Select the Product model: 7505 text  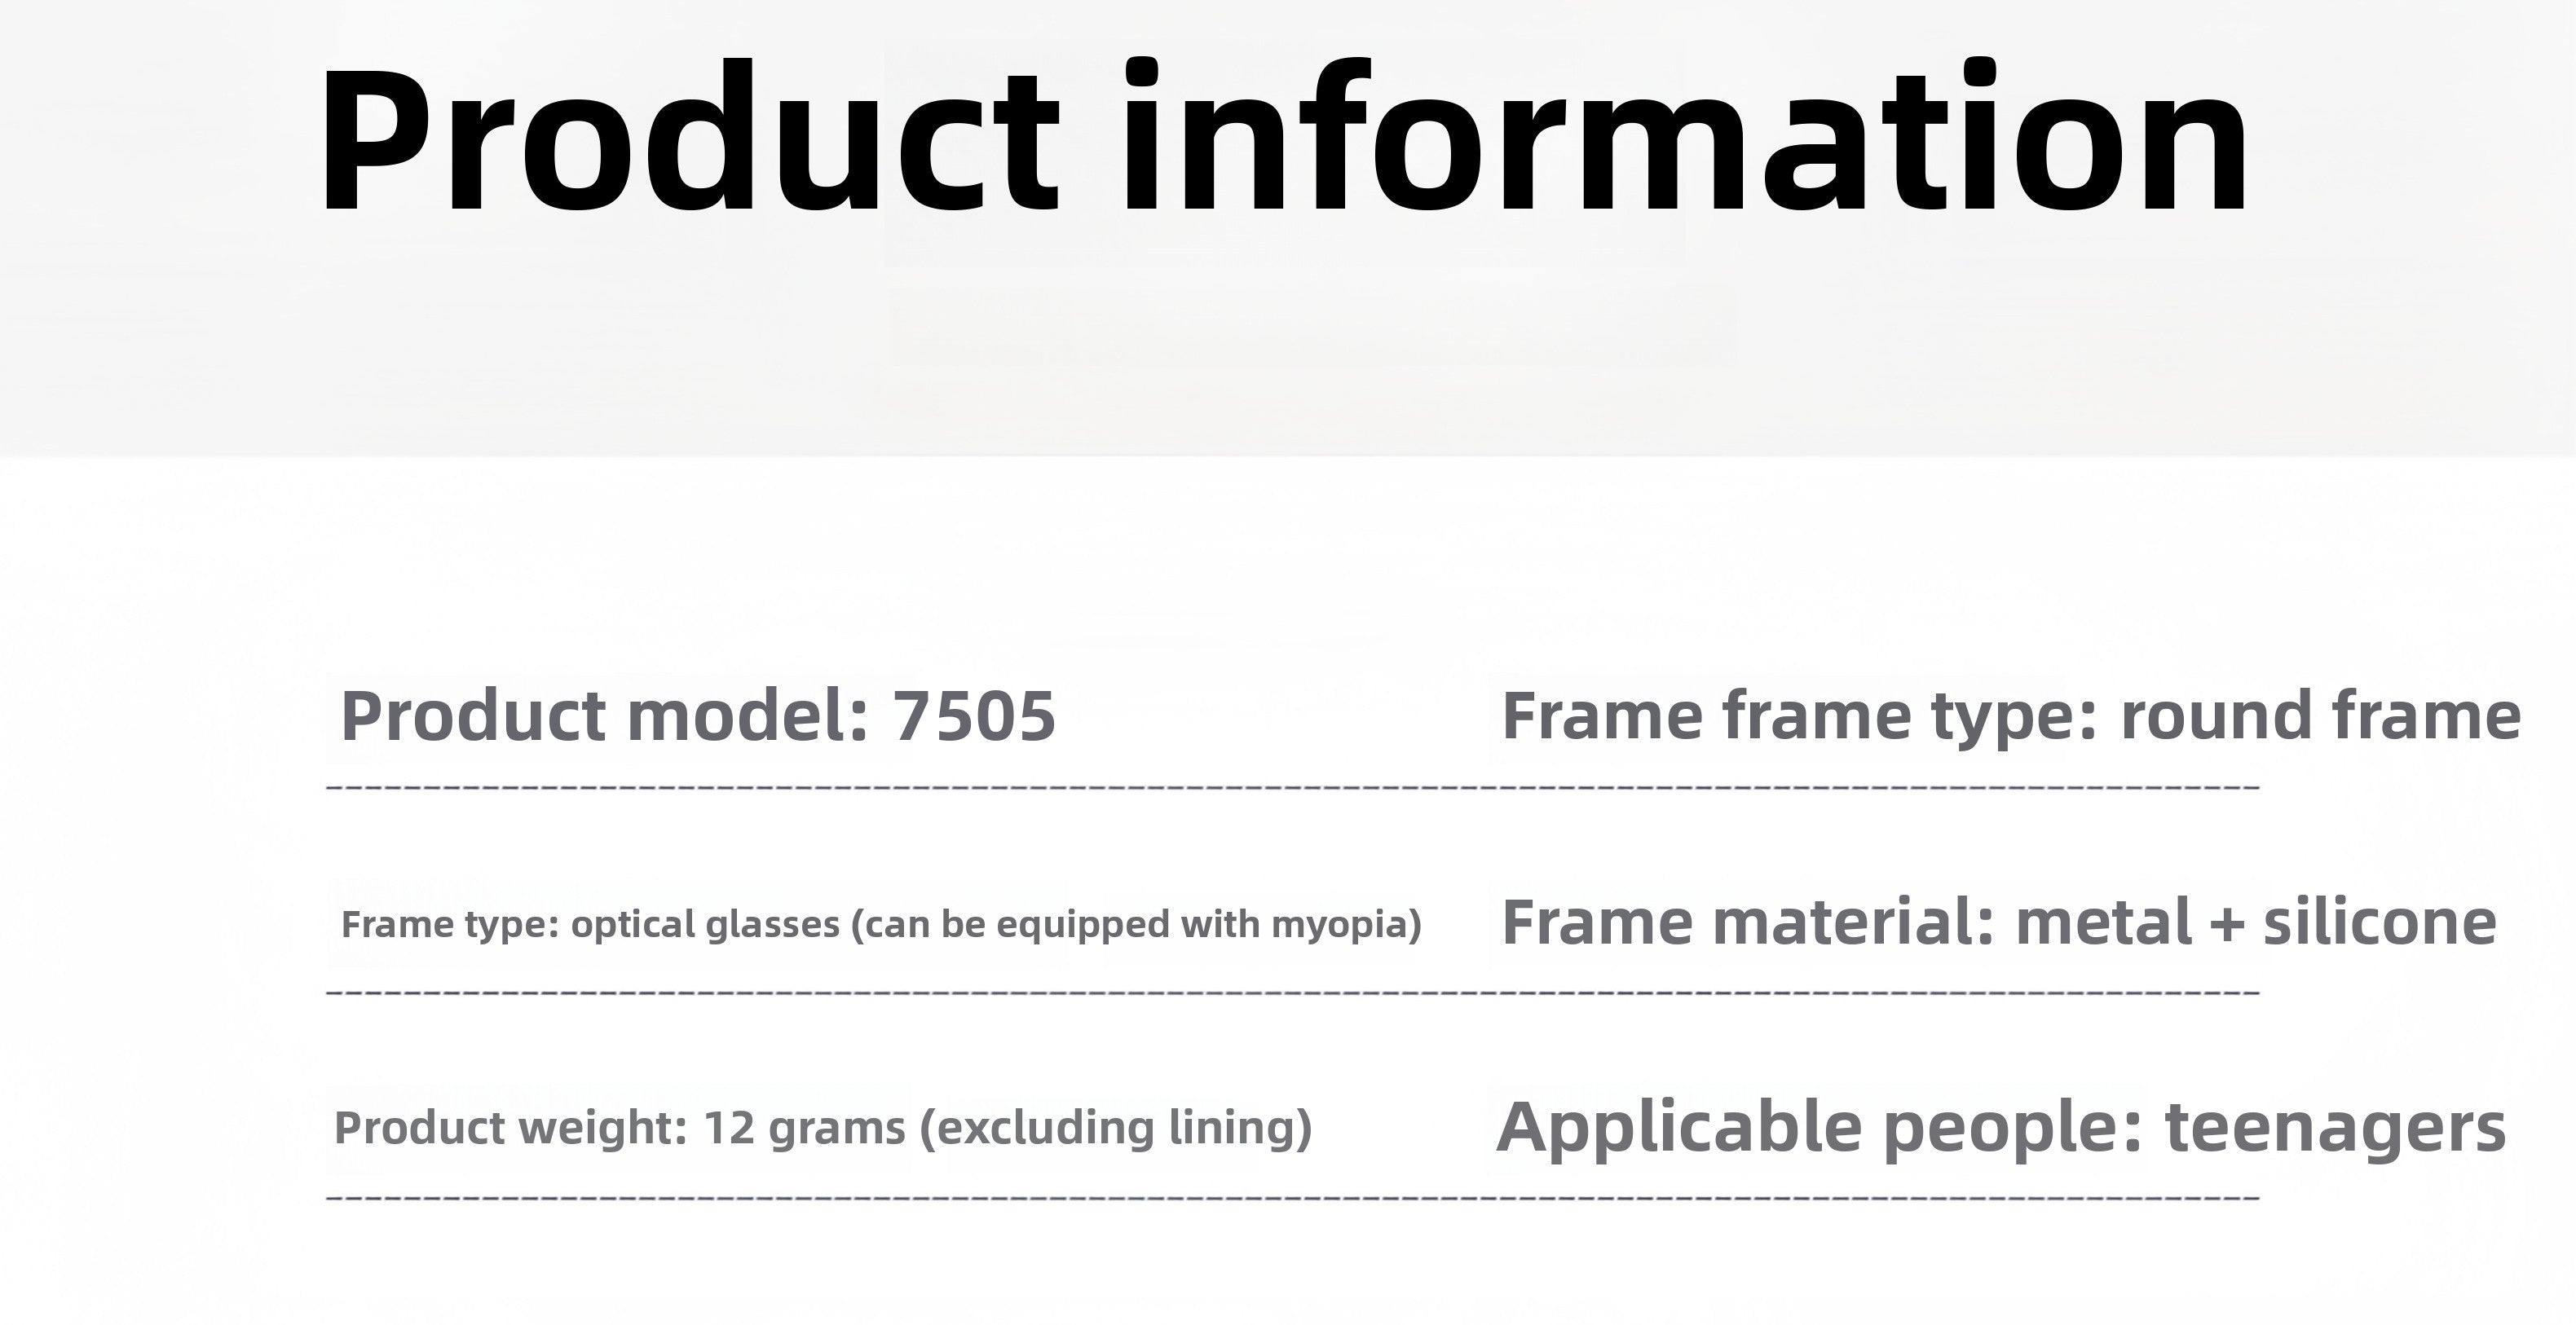pyautogui.click(x=698, y=717)
